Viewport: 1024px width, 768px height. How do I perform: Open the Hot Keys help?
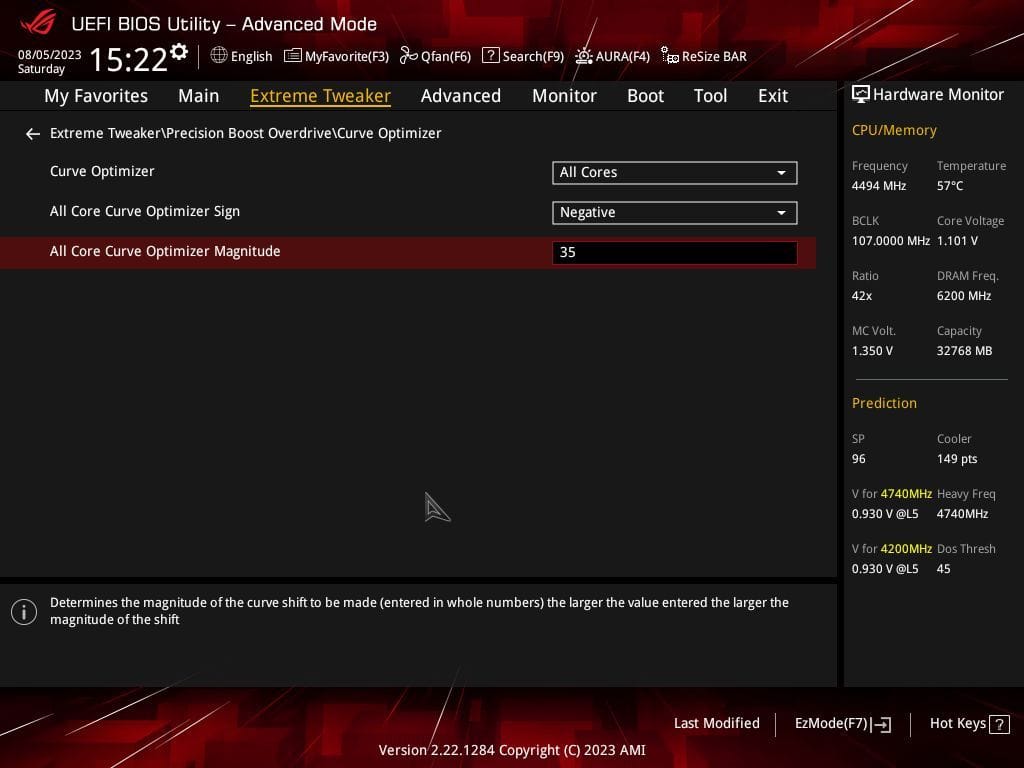click(967, 723)
